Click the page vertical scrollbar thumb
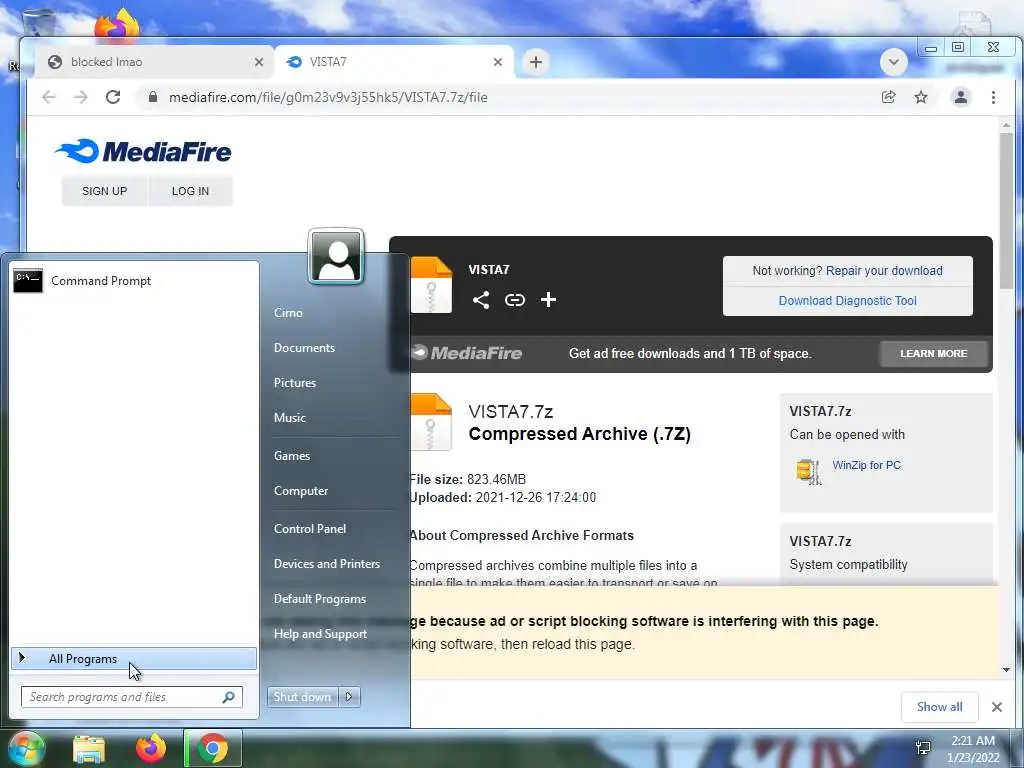 (x=1006, y=210)
